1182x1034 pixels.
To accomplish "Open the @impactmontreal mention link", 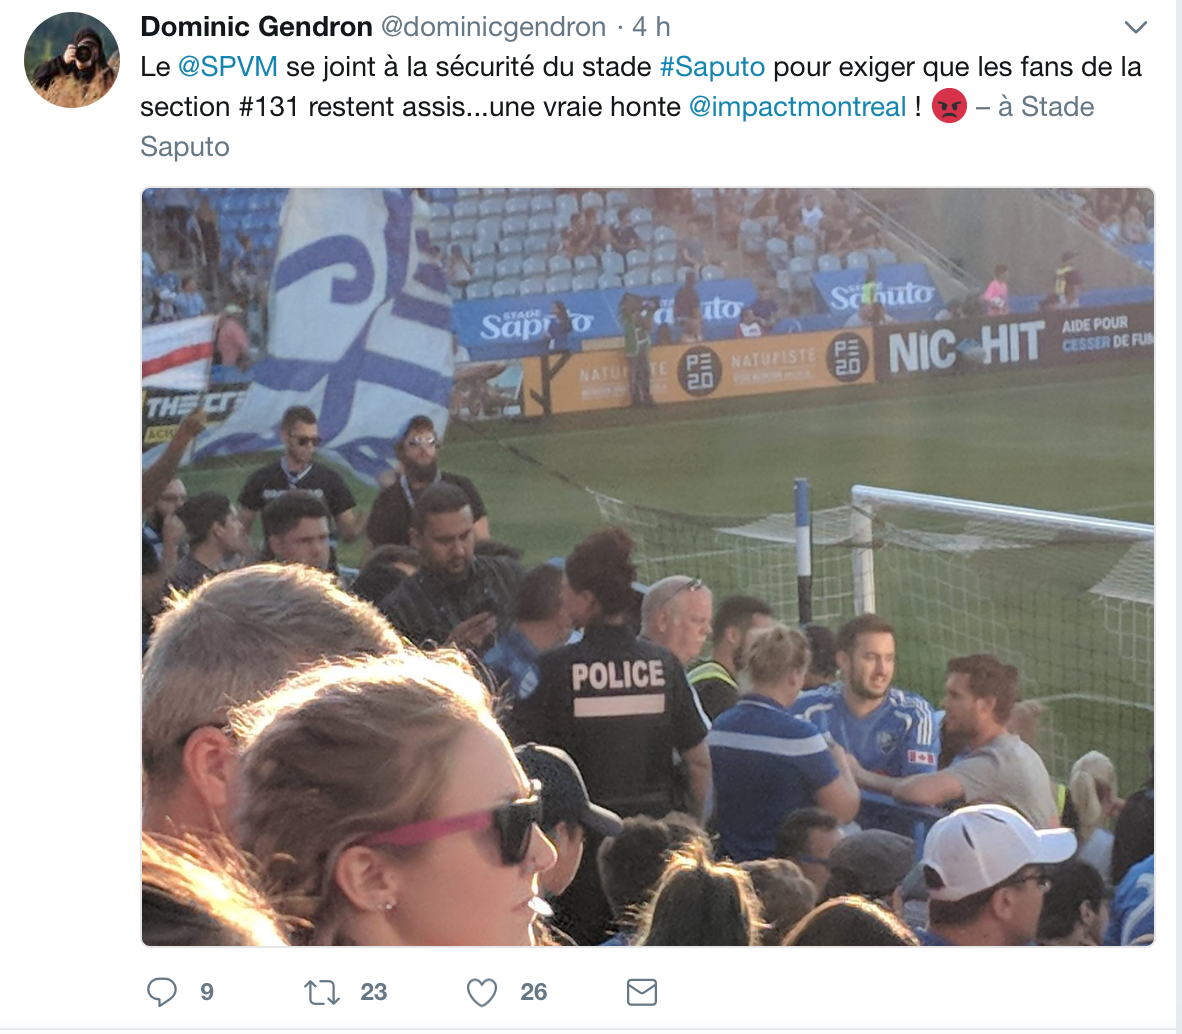I will pyautogui.click(x=797, y=107).
